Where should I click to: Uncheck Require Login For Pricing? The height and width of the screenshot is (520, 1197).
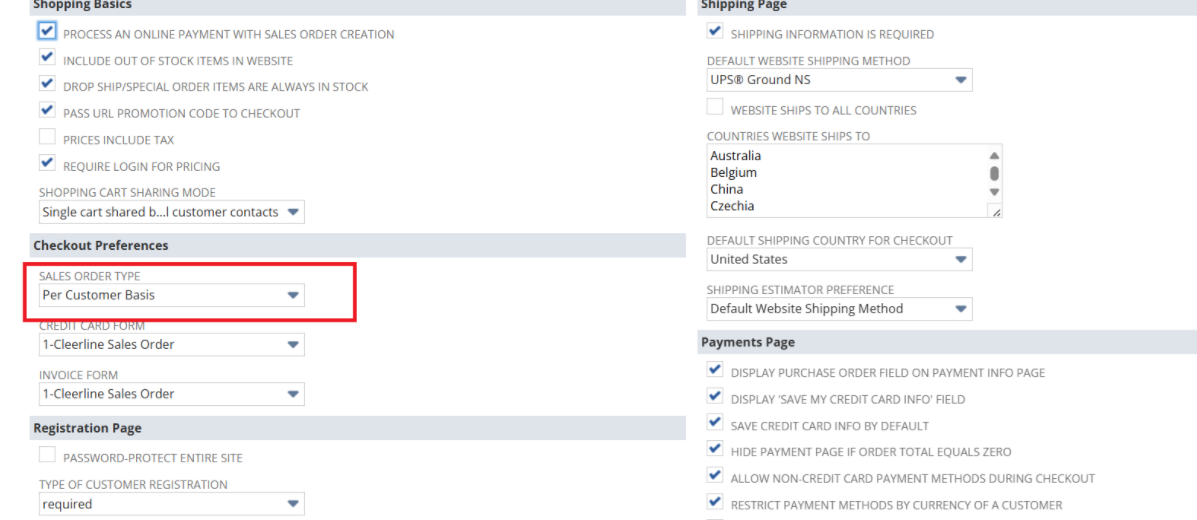click(x=47, y=164)
